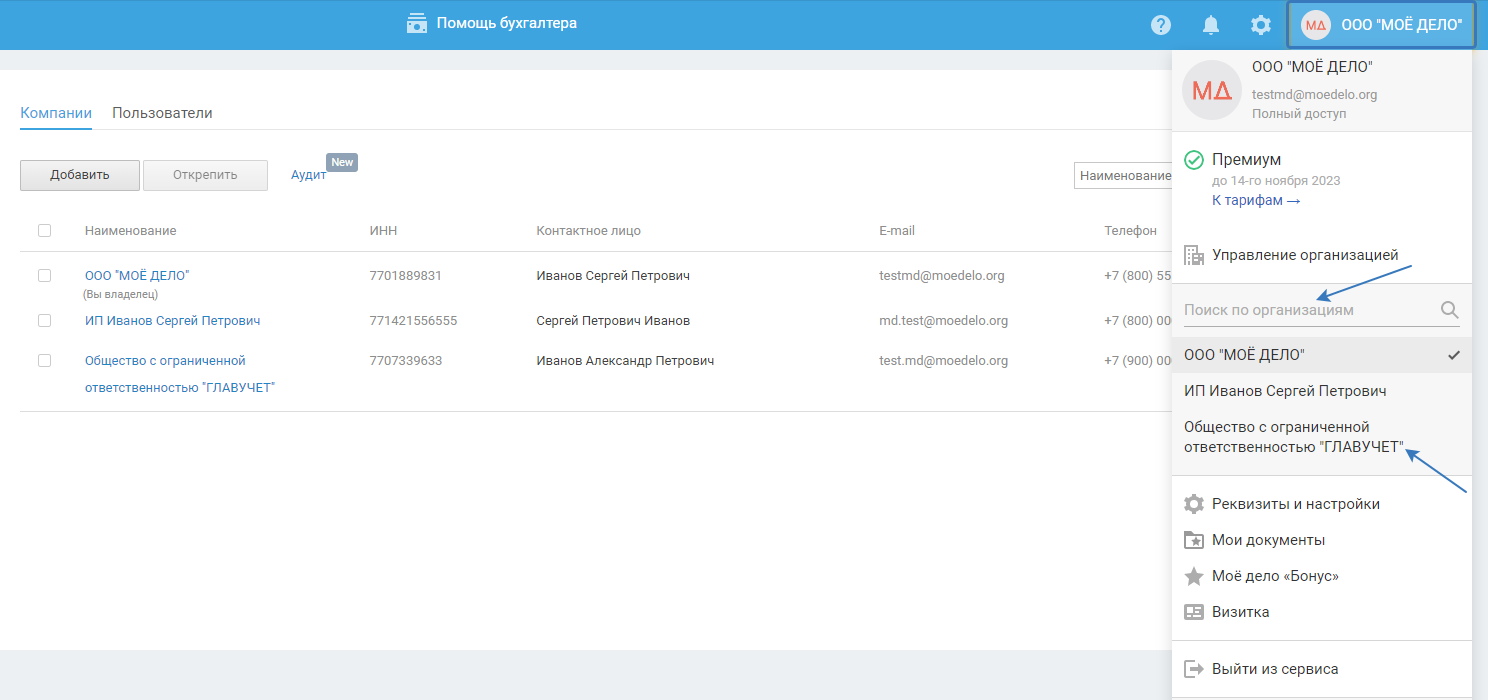Open the help question mark icon

[x=1160, y=25]
